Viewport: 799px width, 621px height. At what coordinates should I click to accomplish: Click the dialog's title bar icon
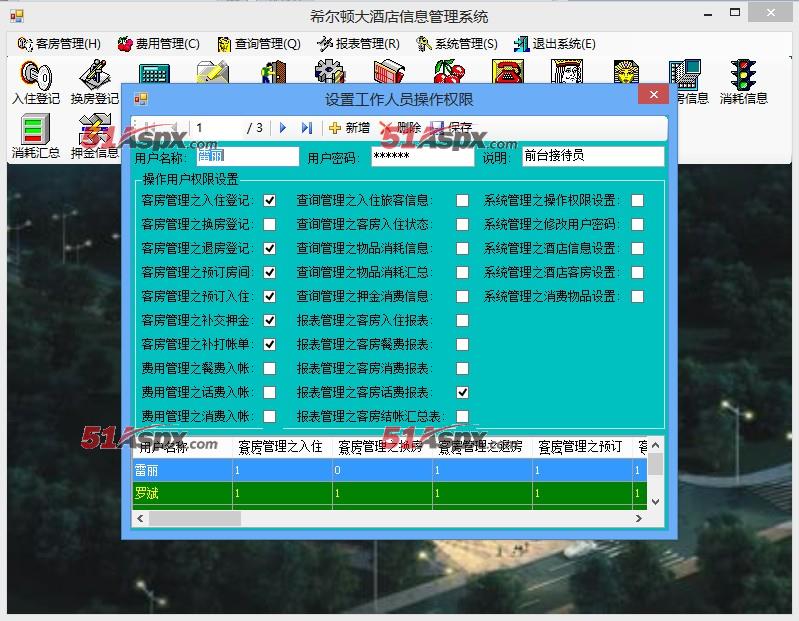(141, 99)
